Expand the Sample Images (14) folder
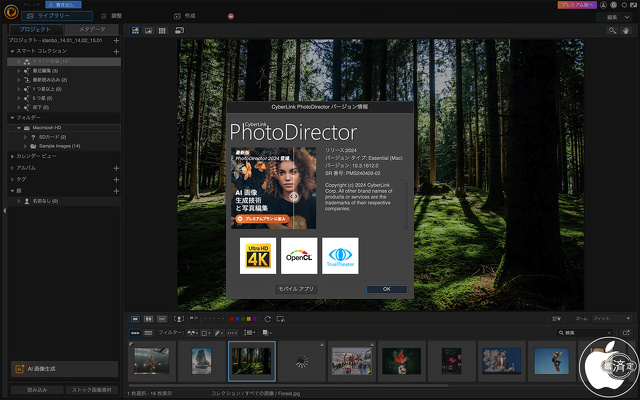The image size is (640, 400). point(25,146)
